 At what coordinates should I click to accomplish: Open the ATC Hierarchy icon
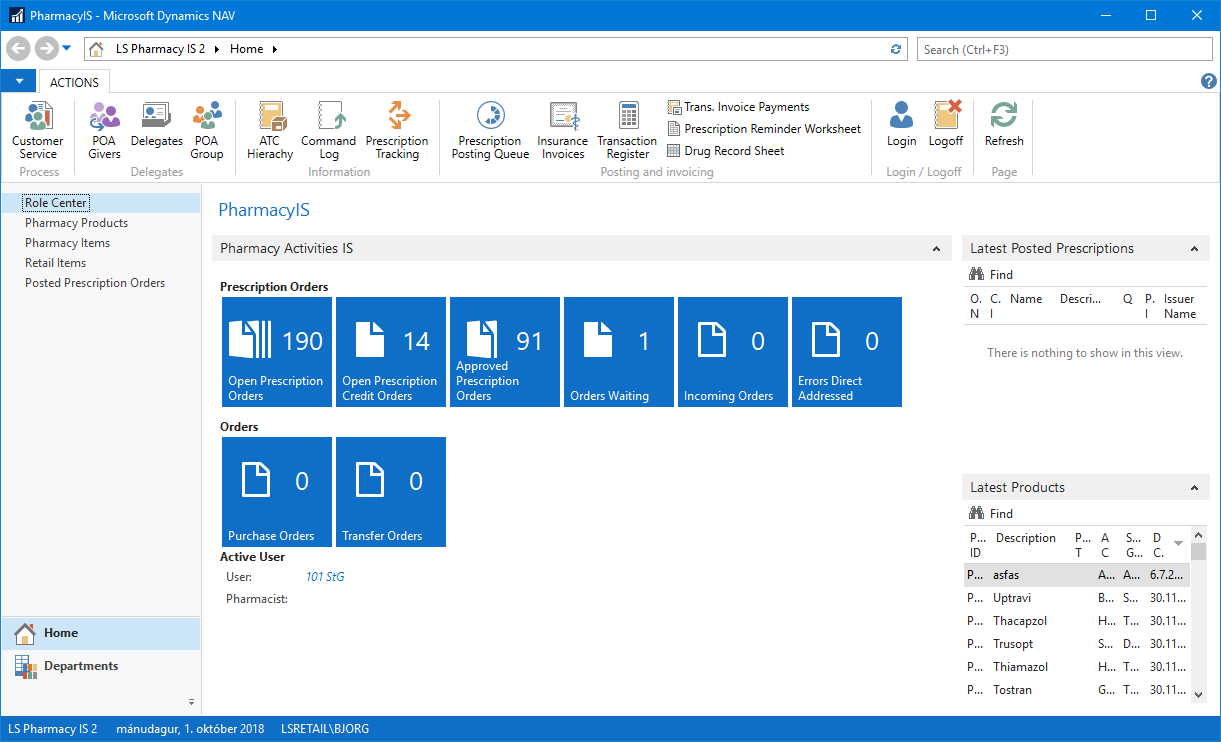coord(270,130)
